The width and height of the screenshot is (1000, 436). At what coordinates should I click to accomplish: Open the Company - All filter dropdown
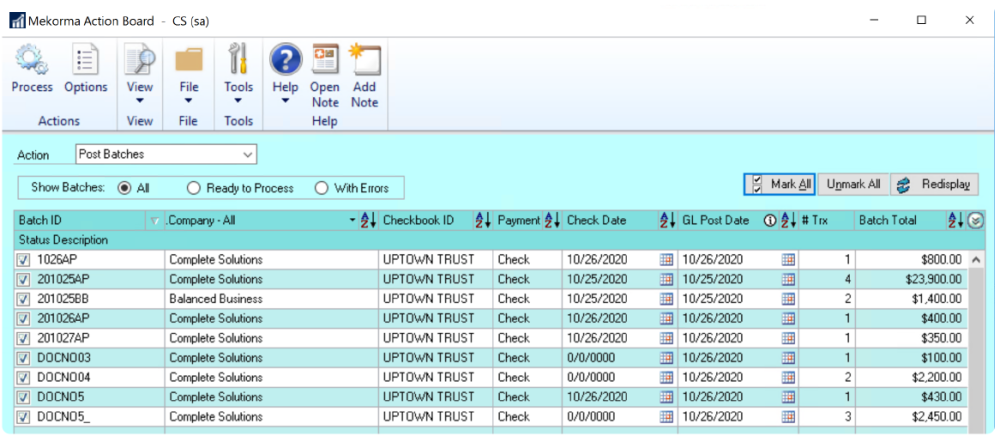coord(352,221)
